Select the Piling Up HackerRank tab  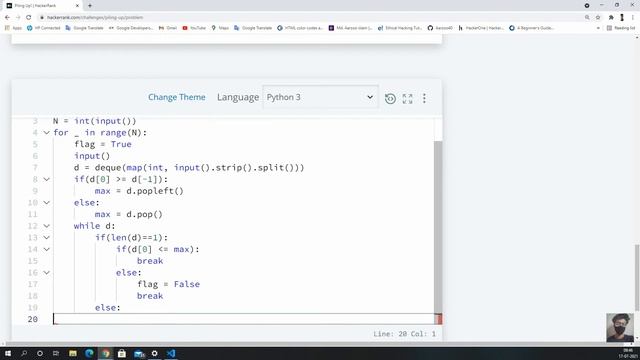click(x=42, y=6)
